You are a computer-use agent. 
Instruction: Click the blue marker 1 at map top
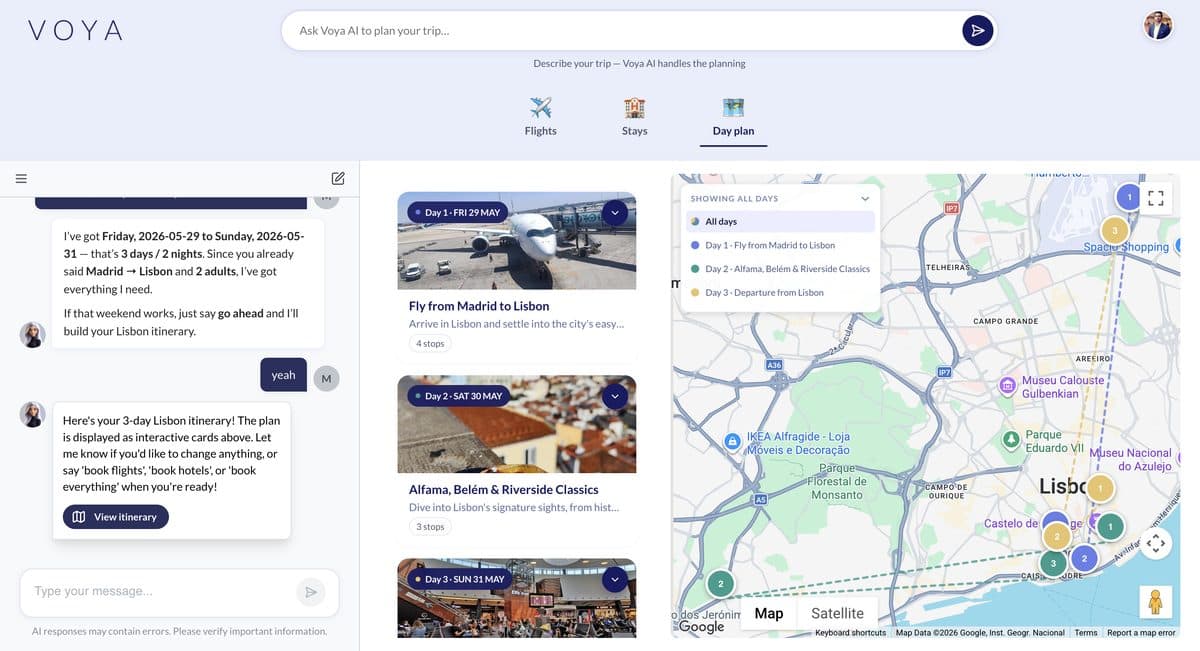[x=1129, y=197]
